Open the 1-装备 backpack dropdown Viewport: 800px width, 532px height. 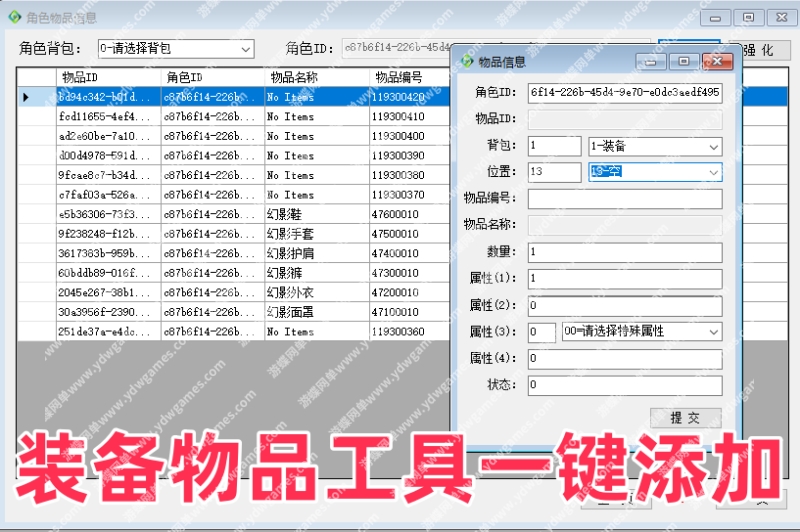point(655,147)
